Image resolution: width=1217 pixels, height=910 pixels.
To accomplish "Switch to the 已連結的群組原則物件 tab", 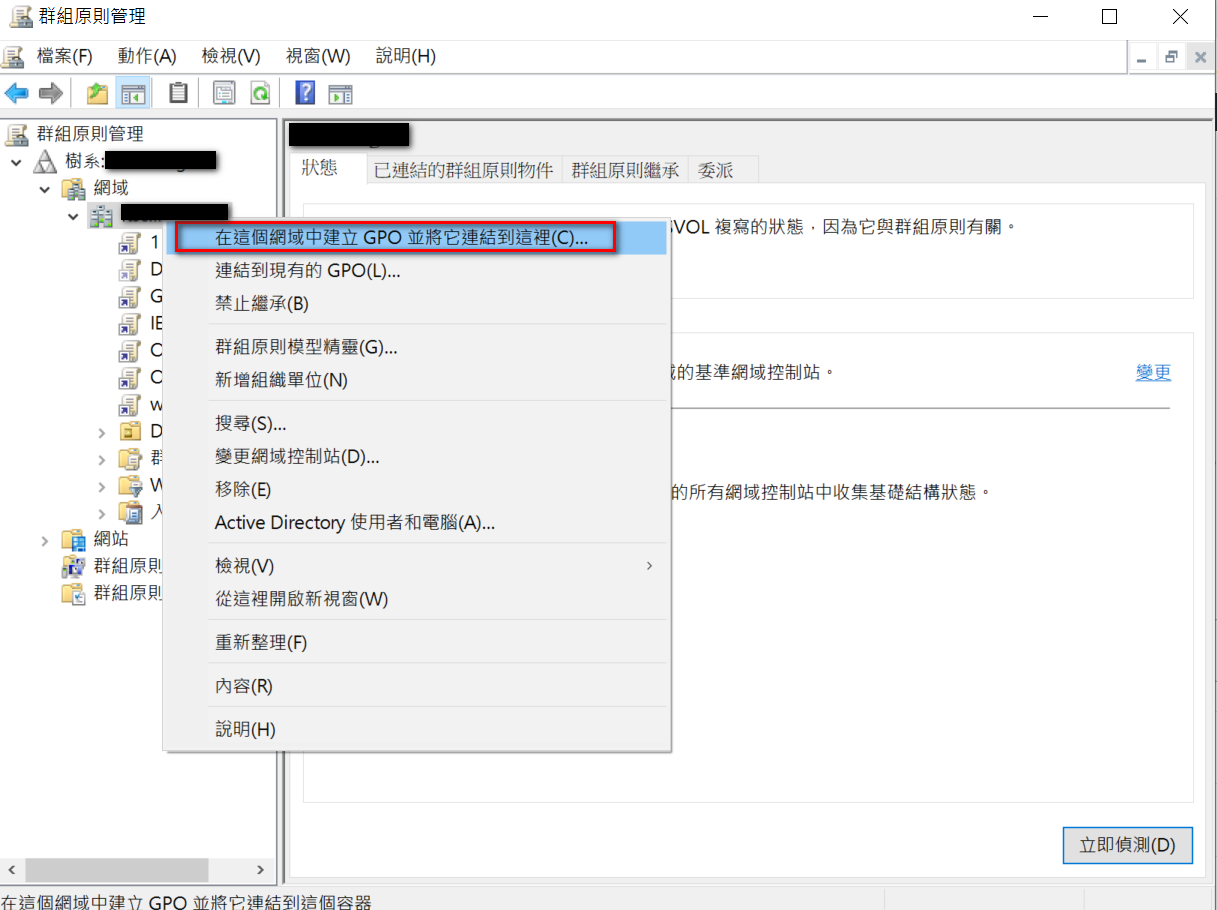I will (463, 170).
